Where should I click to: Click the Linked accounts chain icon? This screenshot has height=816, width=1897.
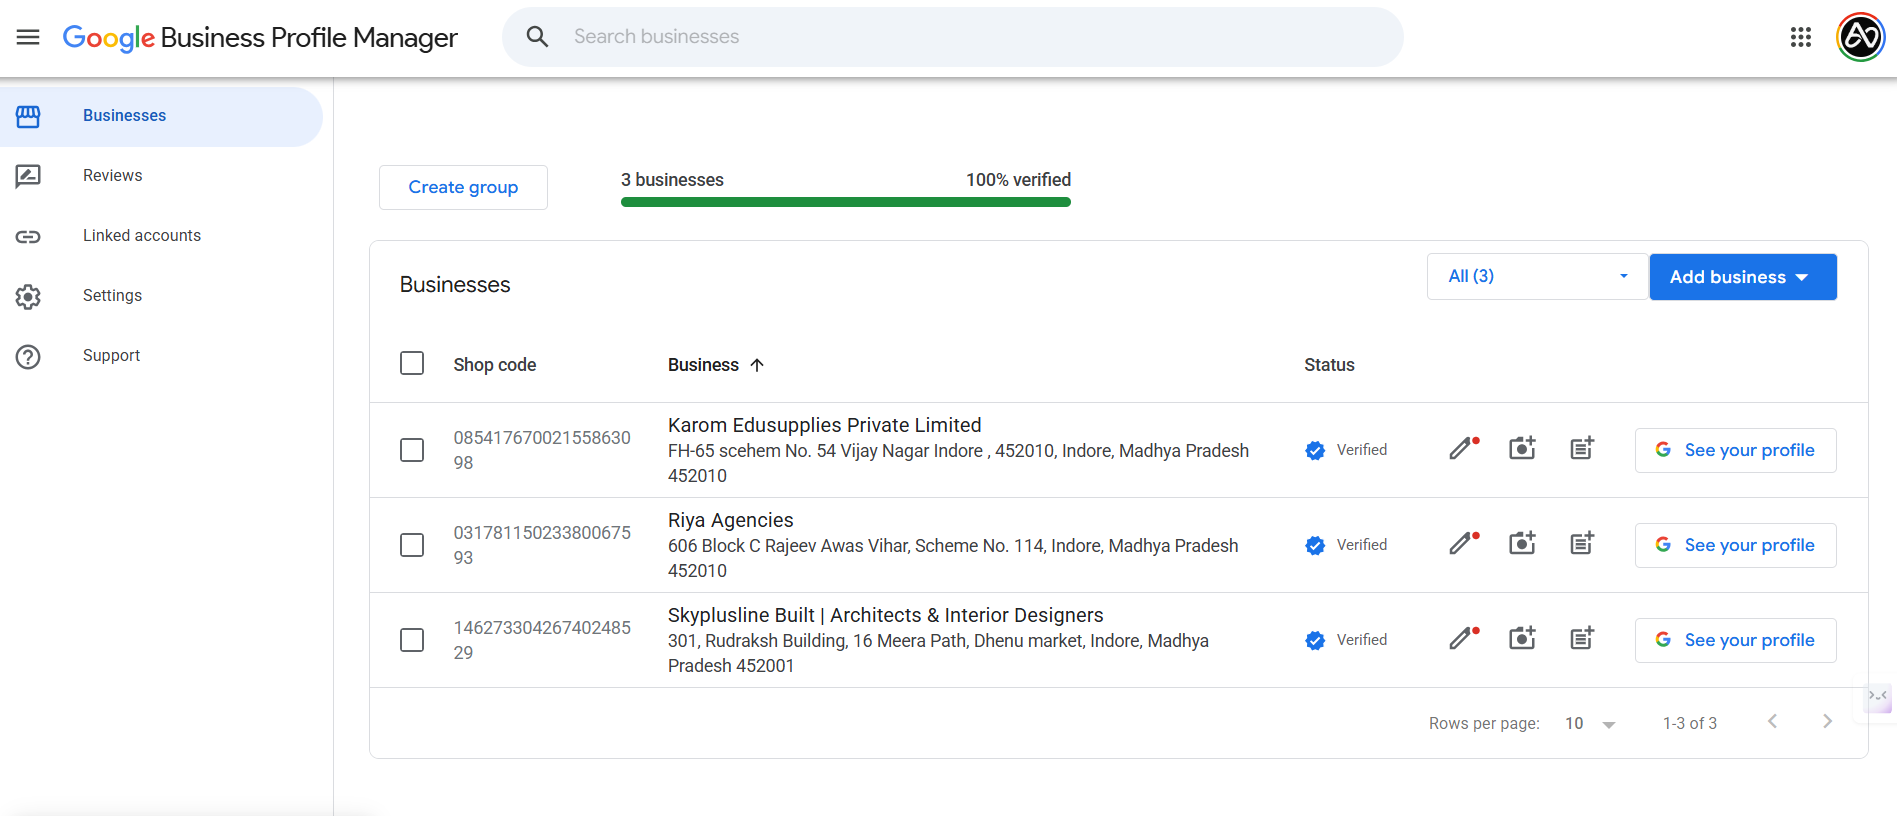tap(28, 236)
